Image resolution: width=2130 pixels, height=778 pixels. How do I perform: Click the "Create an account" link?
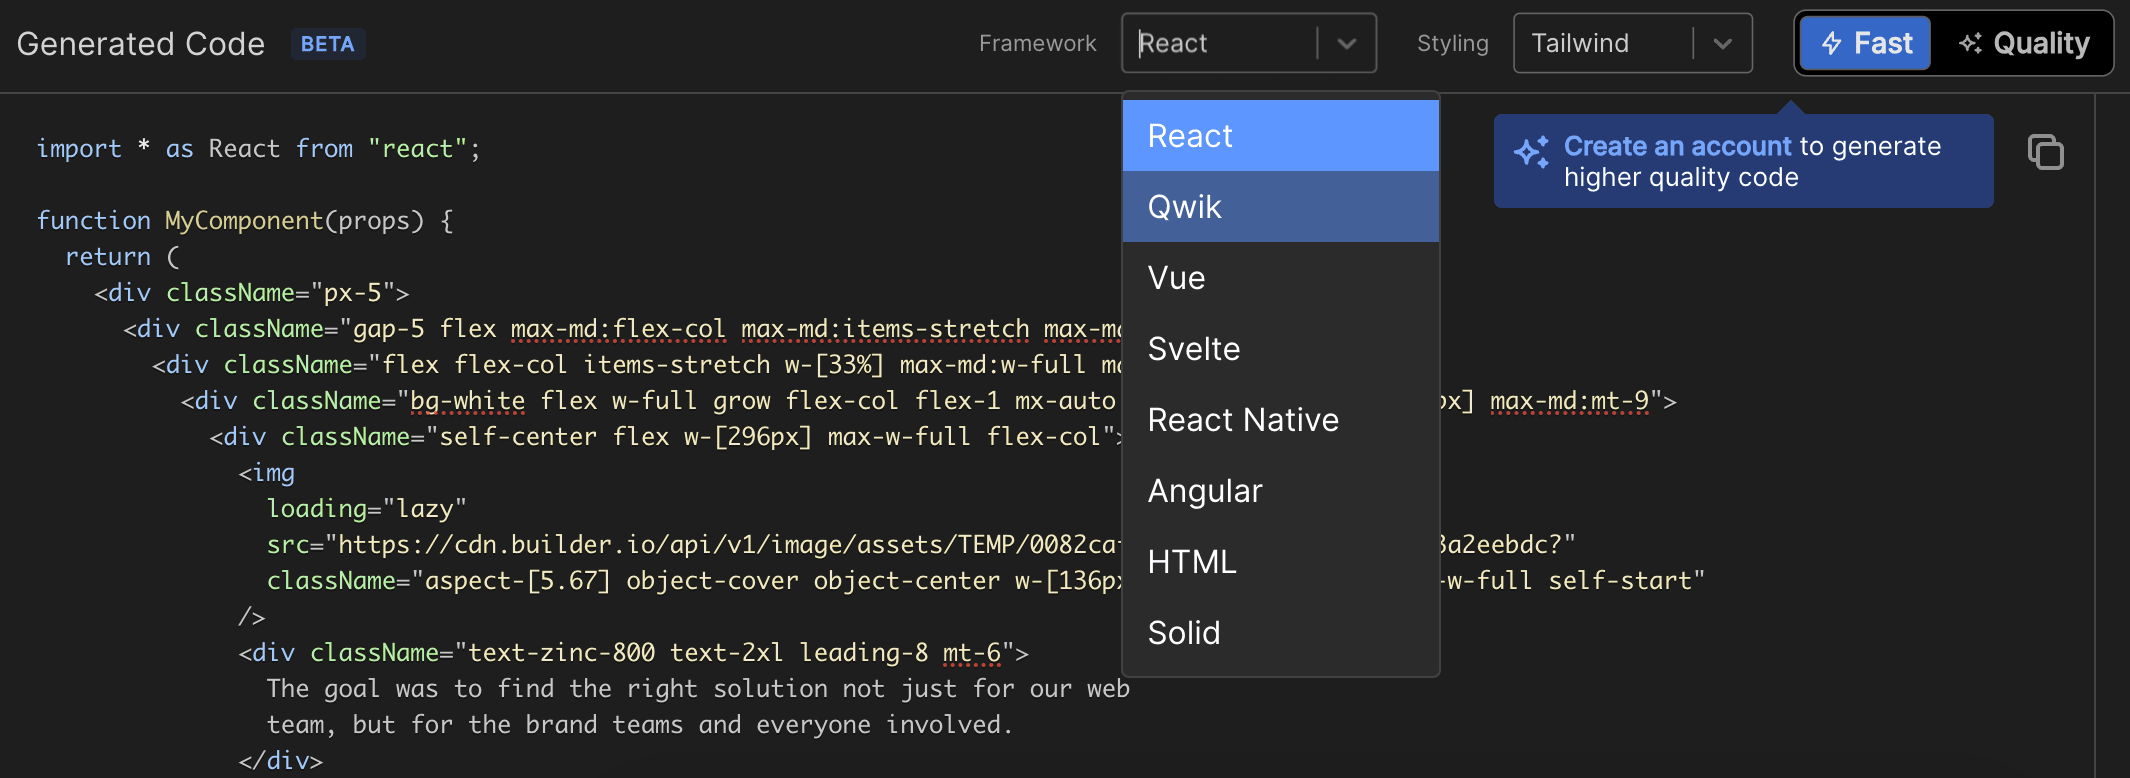click(x=1677, y=146)
